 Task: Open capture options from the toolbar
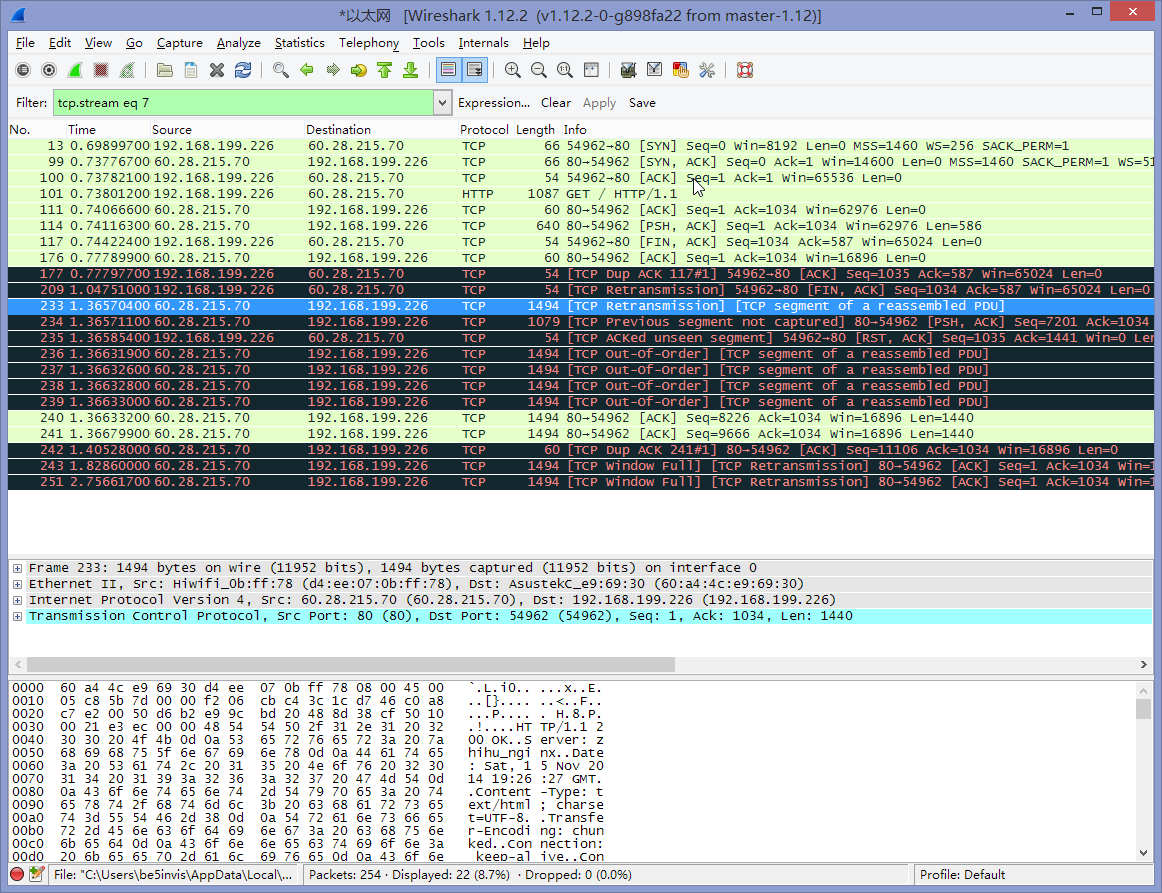tap(49, 70)
